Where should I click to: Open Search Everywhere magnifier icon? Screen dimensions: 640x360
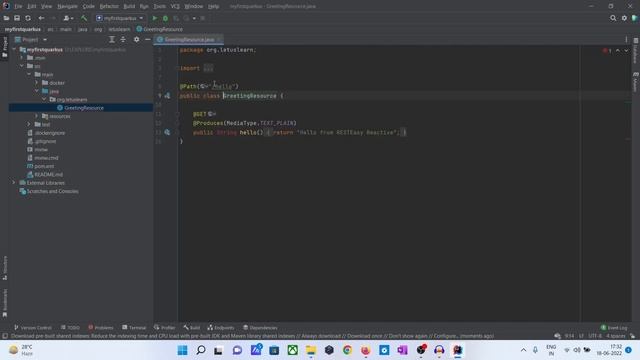tap(613, 18)
